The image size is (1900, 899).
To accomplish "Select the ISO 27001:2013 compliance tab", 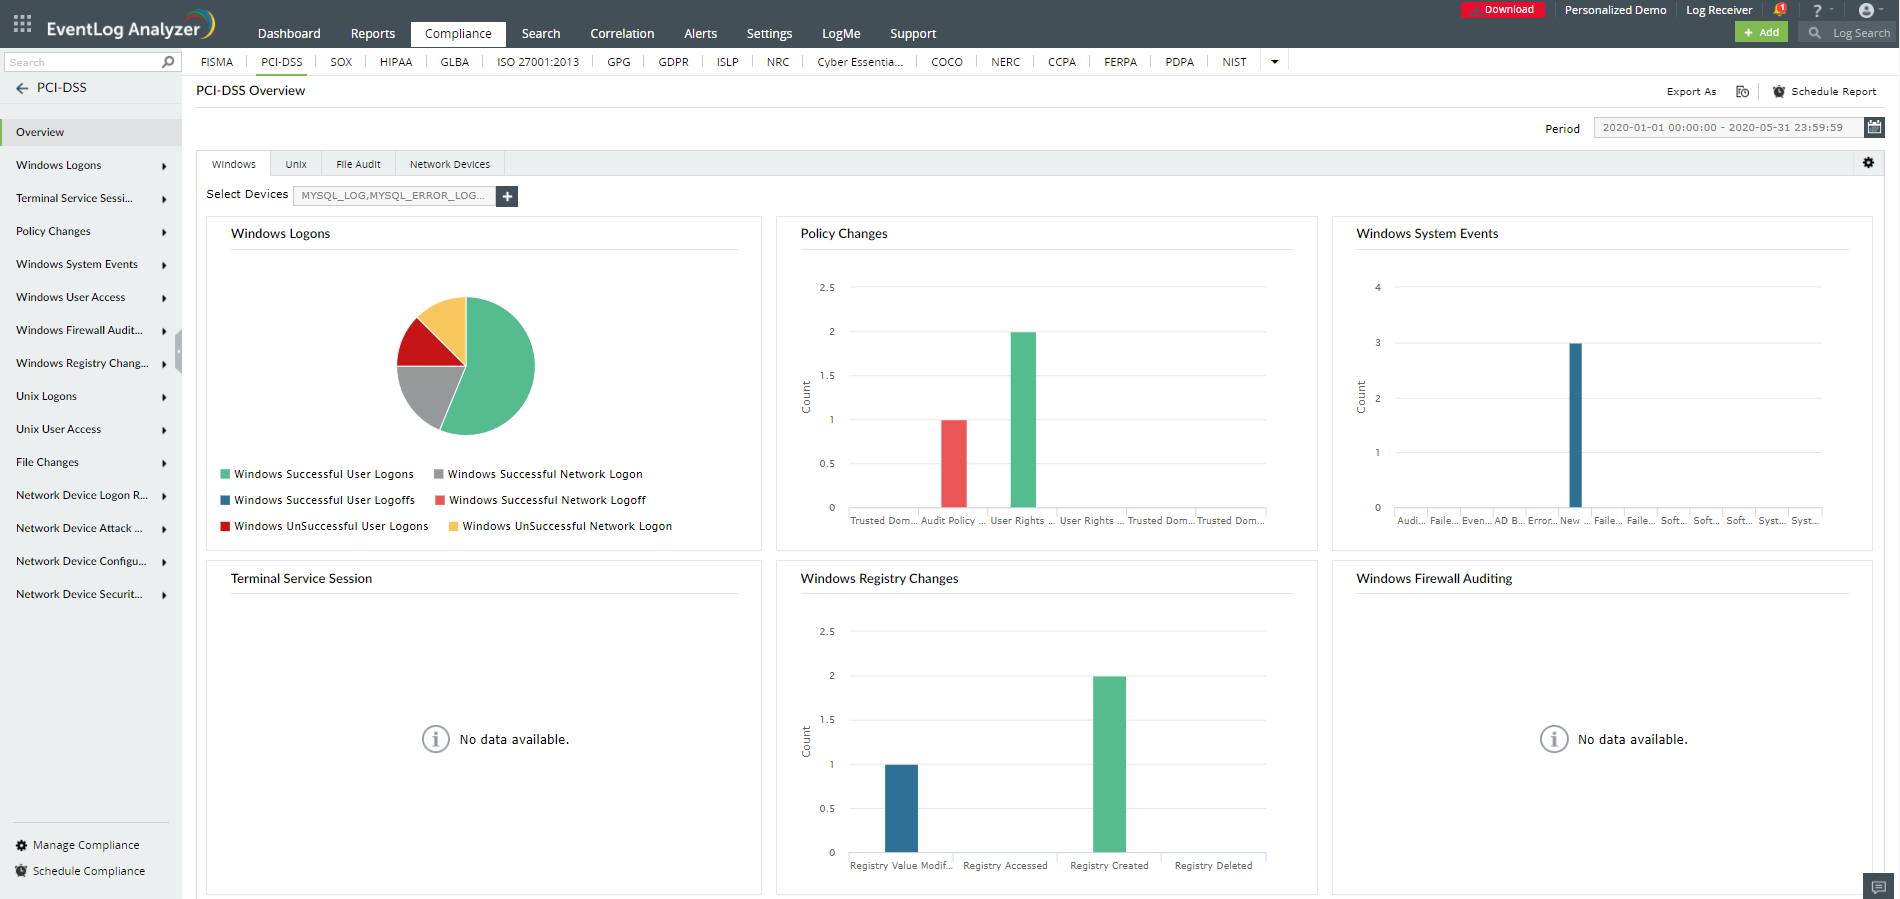I will (538, 62).
